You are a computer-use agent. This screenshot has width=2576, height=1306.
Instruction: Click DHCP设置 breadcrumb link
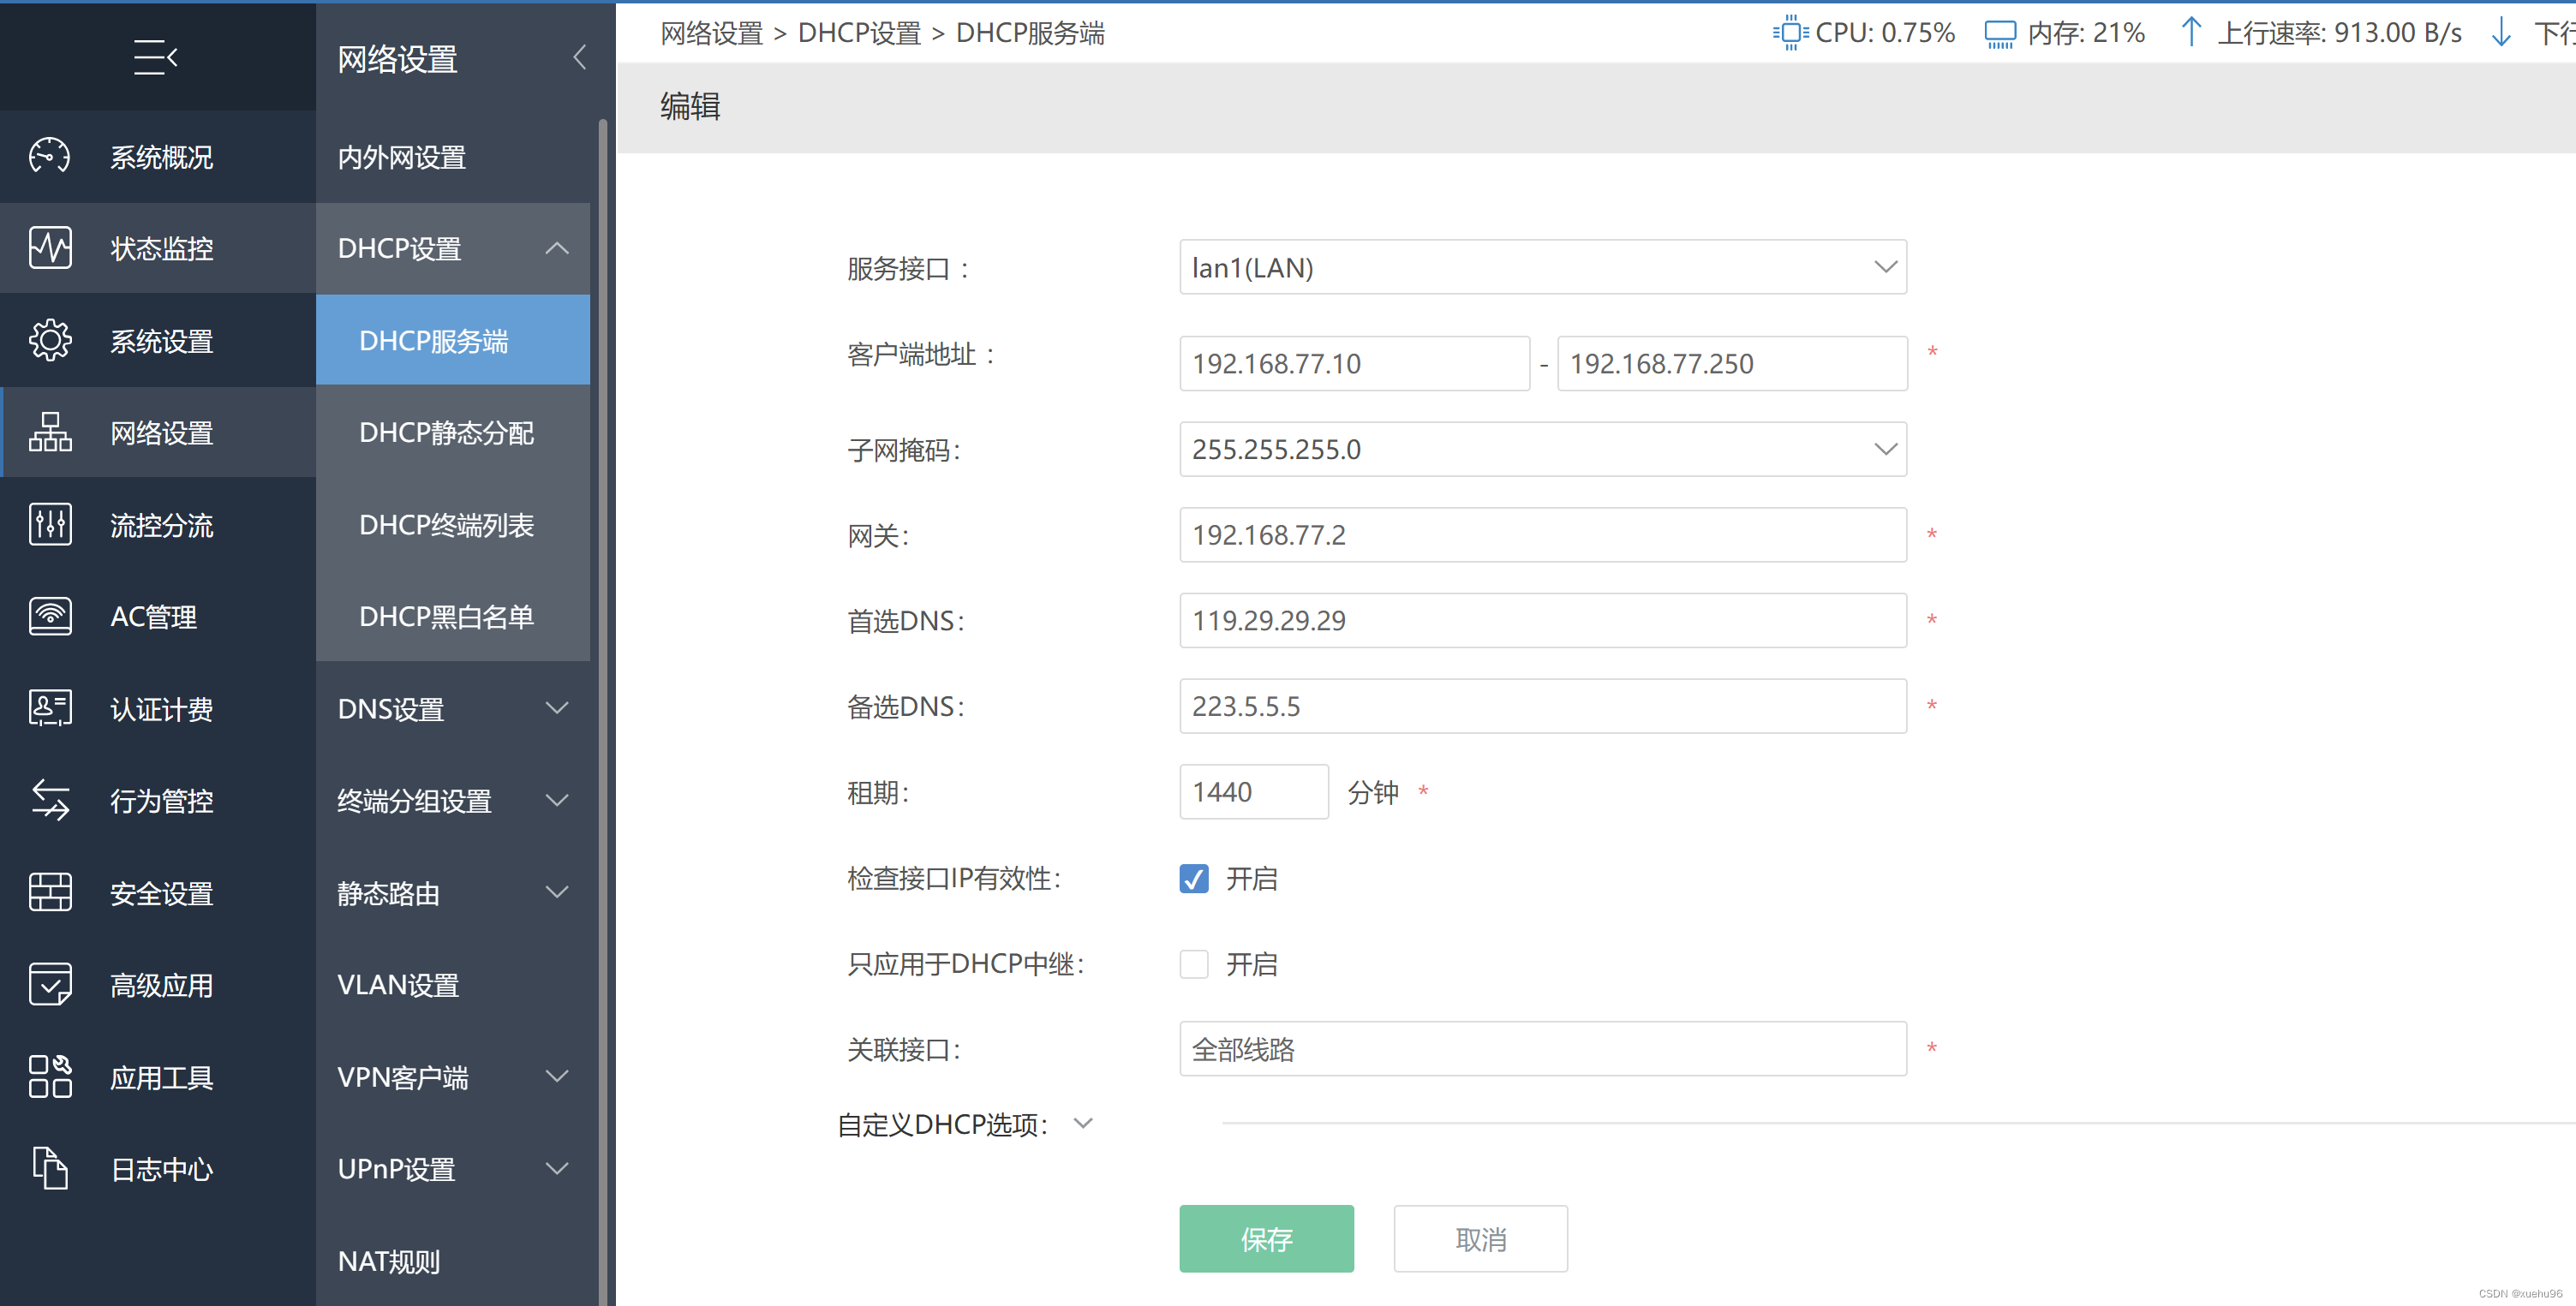[x=859, y=33]
